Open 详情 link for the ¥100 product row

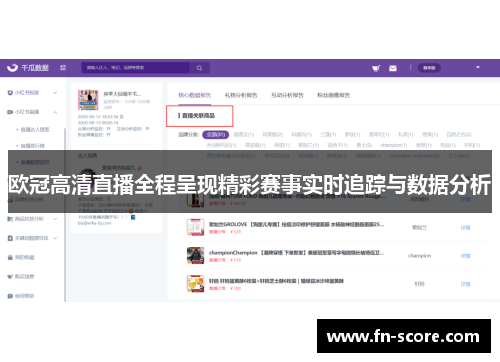pyautogui.click(x=466, y=284)
